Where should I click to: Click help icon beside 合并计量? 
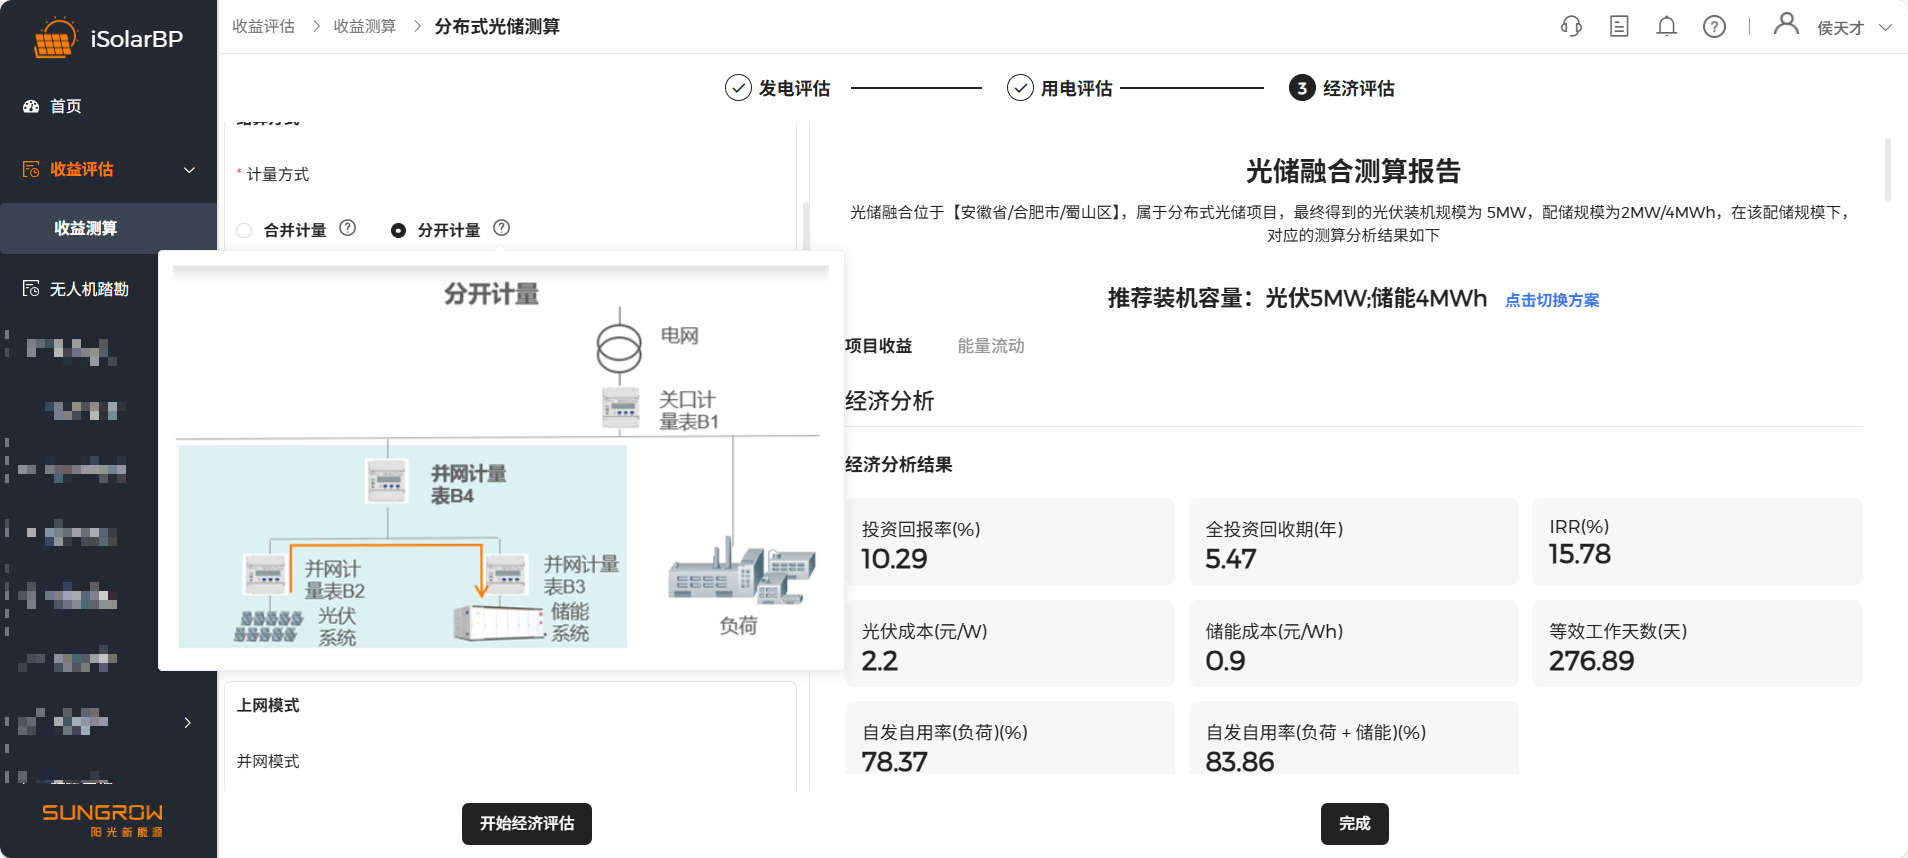click(348, 228)
